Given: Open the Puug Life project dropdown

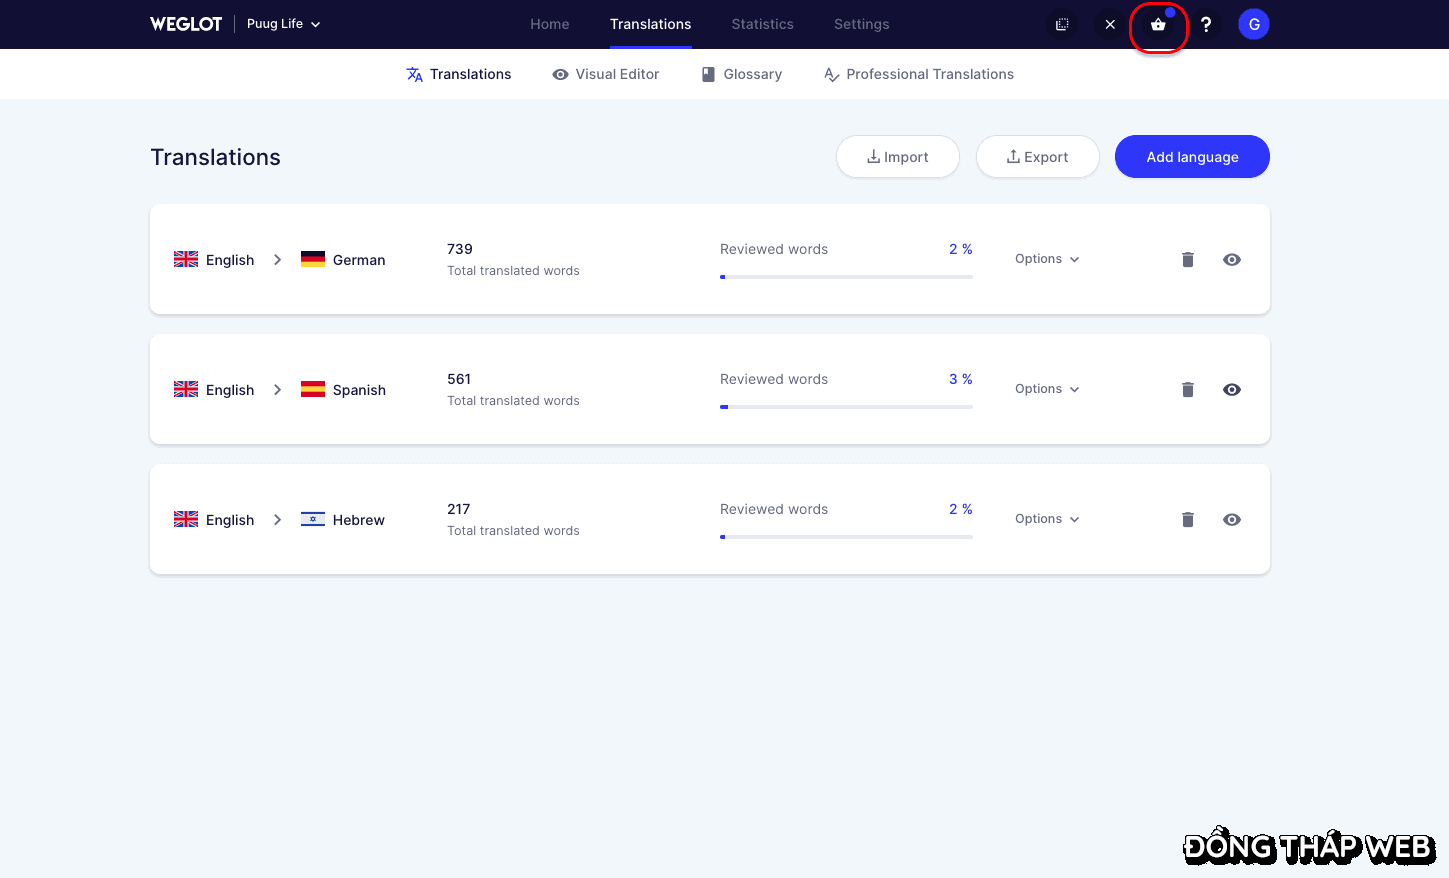Looking at the screenshot, I should (283, 24).
